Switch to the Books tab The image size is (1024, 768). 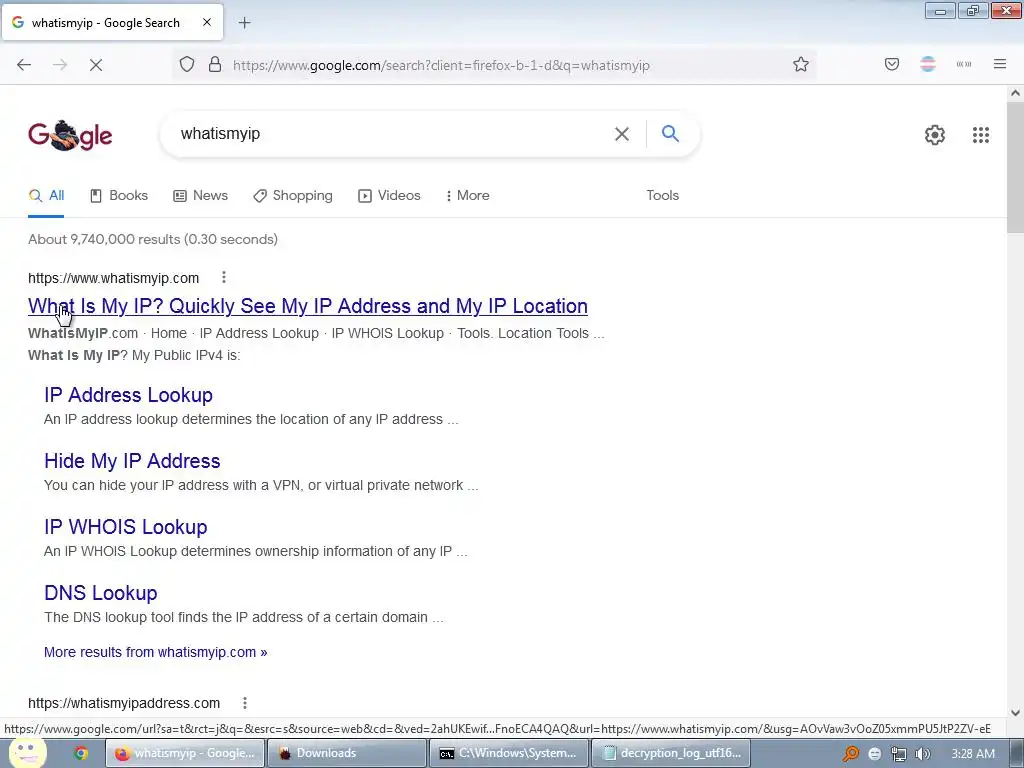pyautogui.click(x=119, y=195)
